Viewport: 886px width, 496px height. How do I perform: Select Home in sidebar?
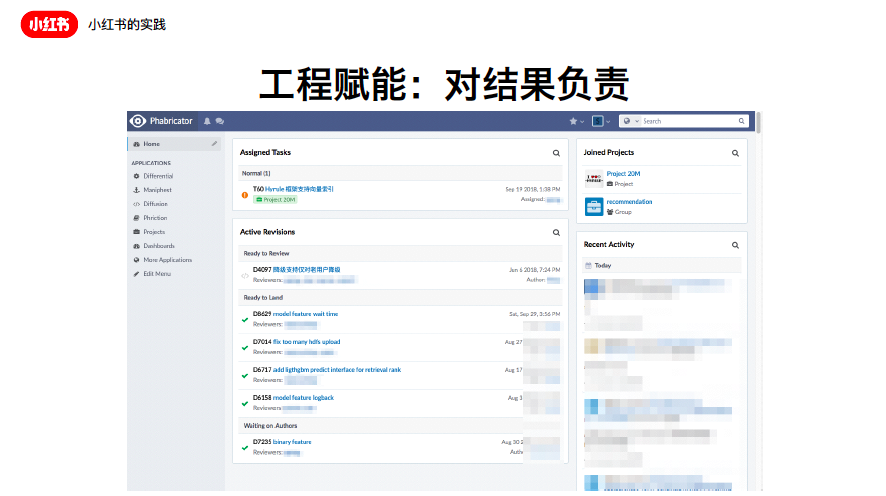point(173,144)
